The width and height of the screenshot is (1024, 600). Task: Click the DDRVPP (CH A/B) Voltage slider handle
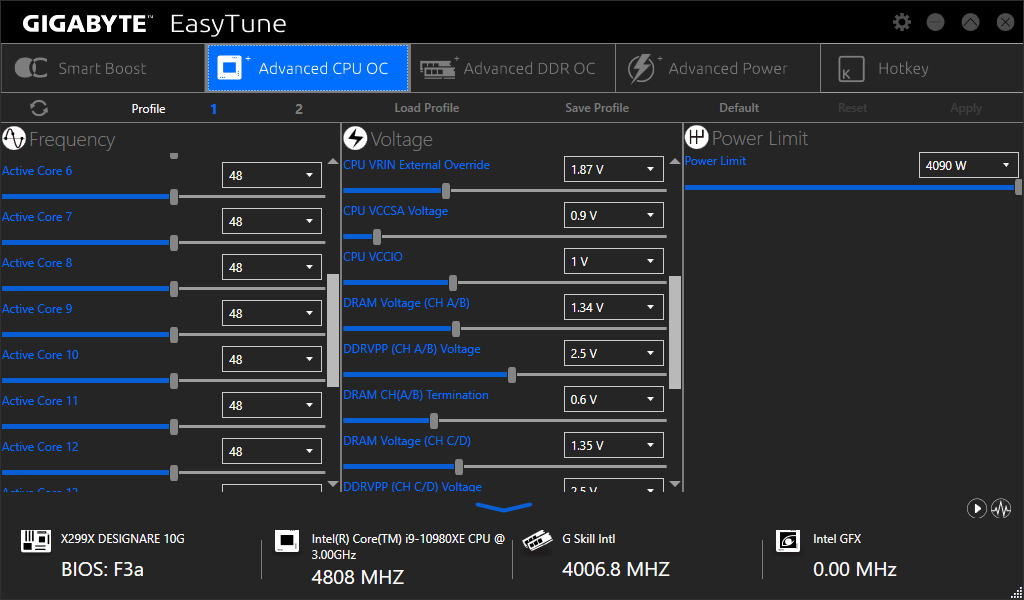(x=512, y=375)
